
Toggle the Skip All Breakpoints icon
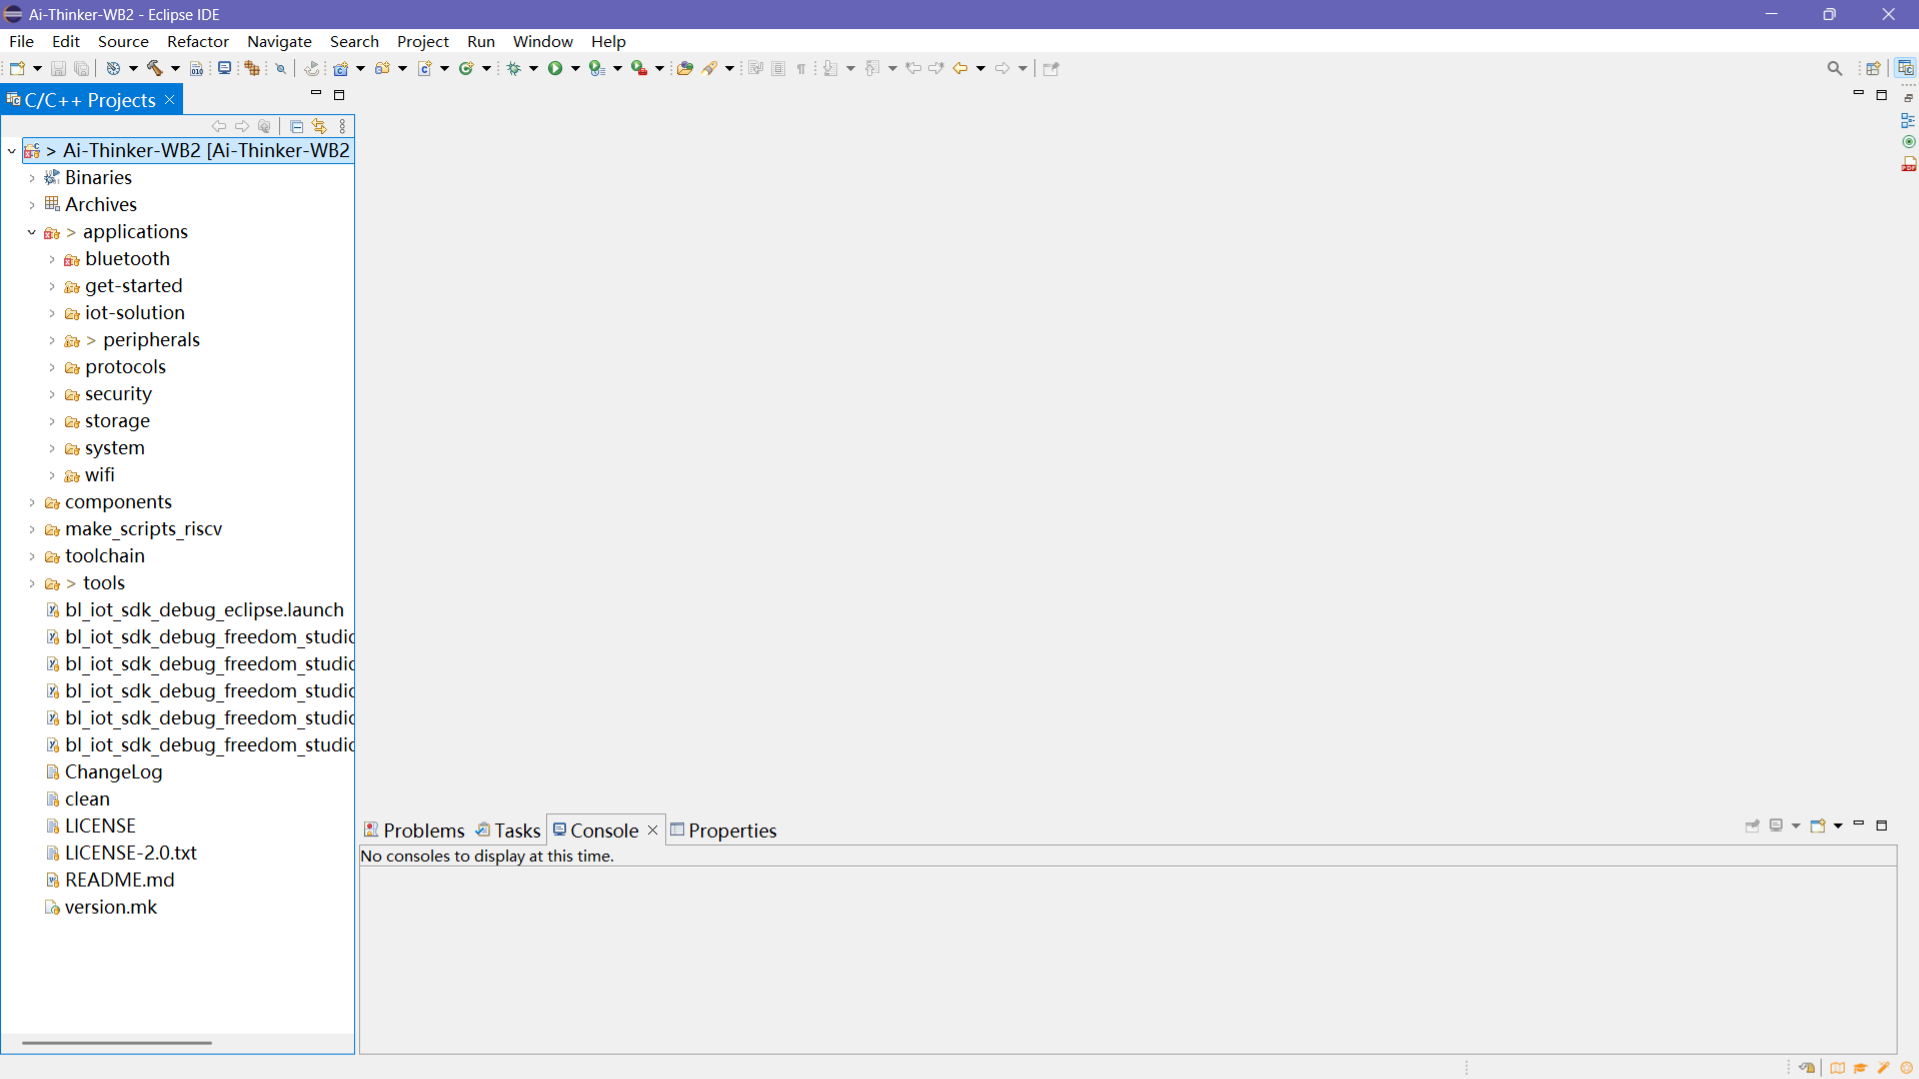click(x=281, y=68)
